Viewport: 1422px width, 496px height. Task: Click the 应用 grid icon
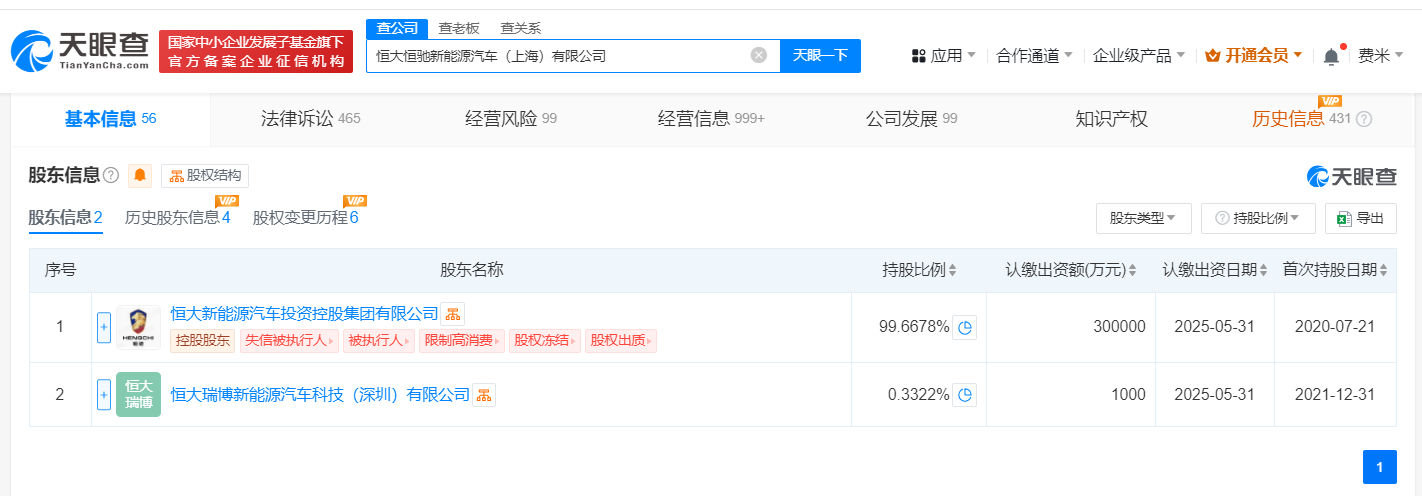[x=918, y=56]
